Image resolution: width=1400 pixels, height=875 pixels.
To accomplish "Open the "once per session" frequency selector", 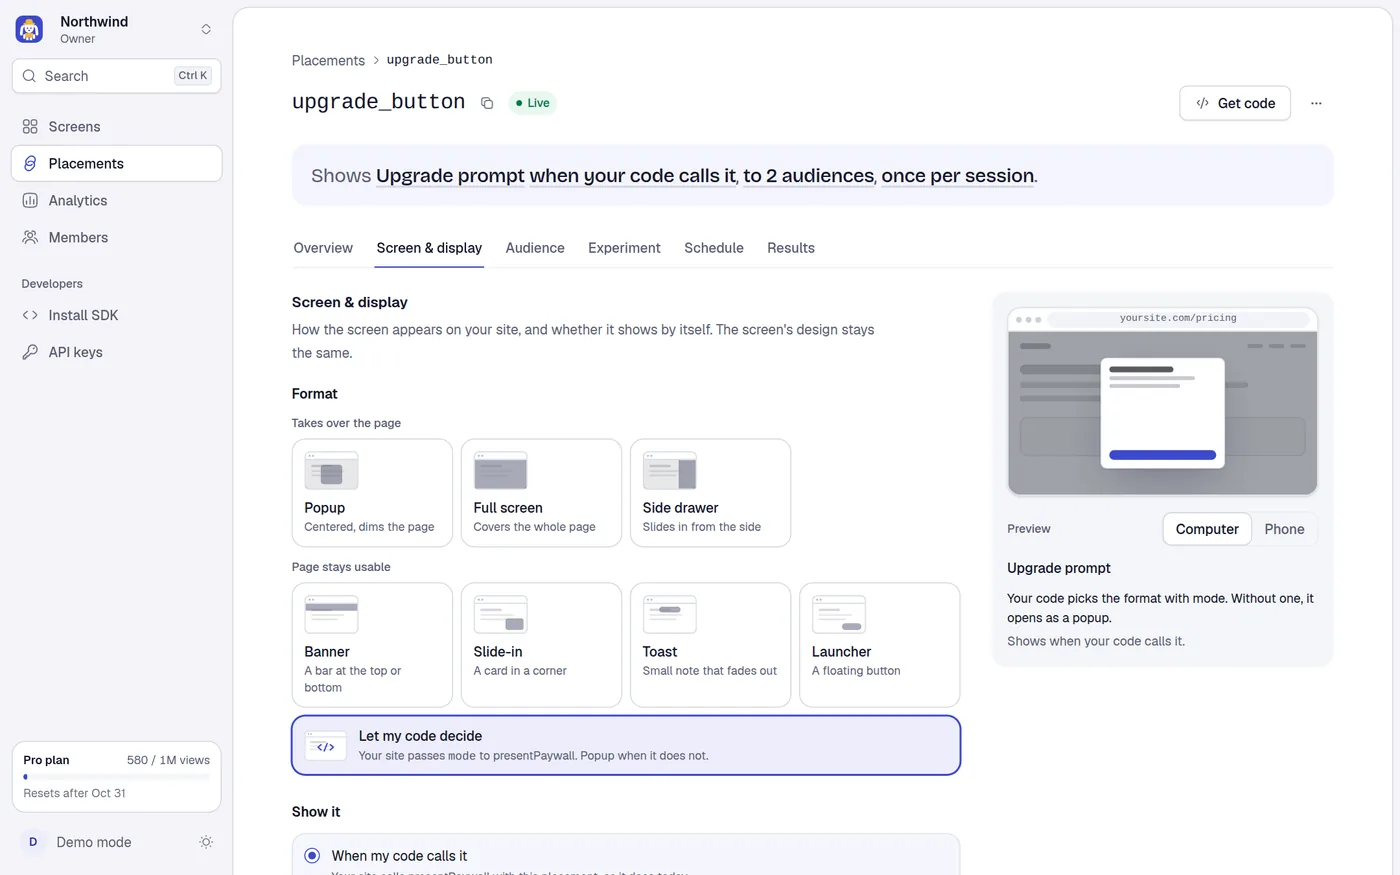I will (958, 176).
